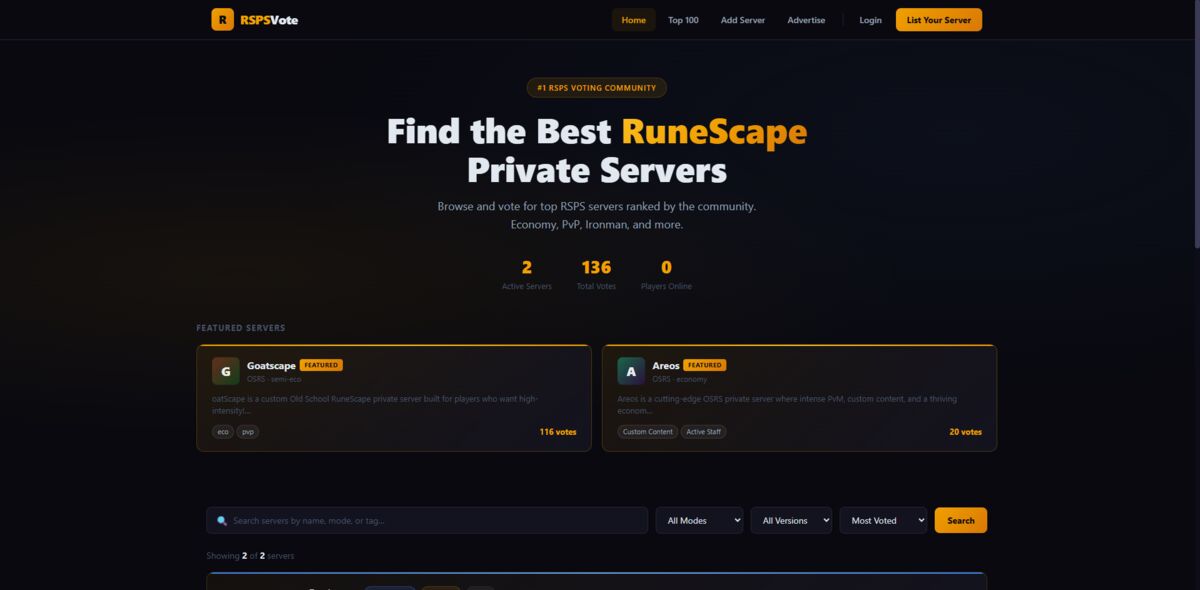Screen dimensions: 1200x590
Task: Switch to the Top 100 page
Action: tap(683, 19)
